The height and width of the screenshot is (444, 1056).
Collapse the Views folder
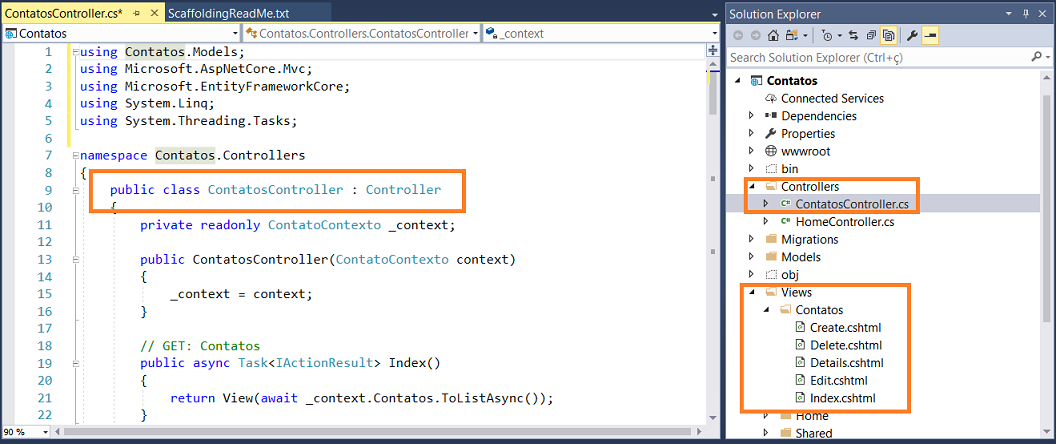click(752, 292)
